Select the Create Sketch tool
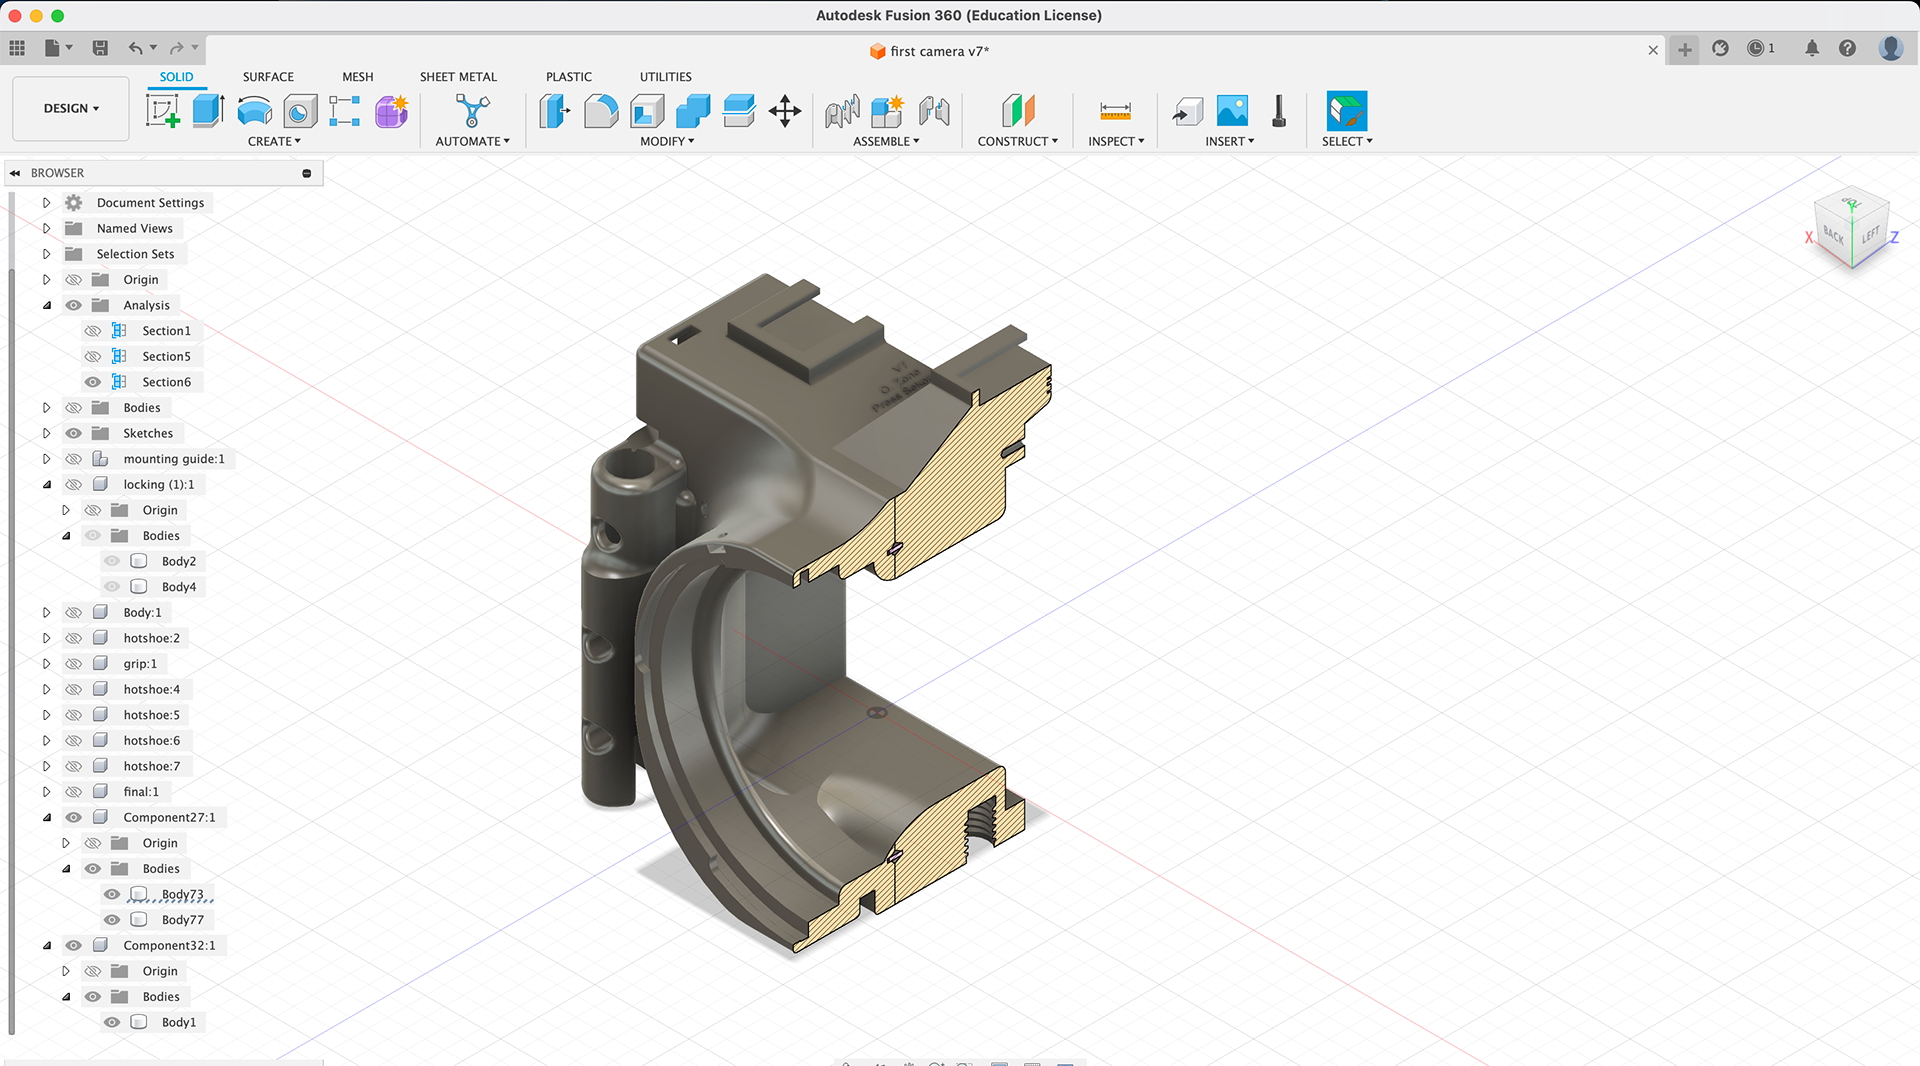1920x1066 pixels. coord(163,111)
